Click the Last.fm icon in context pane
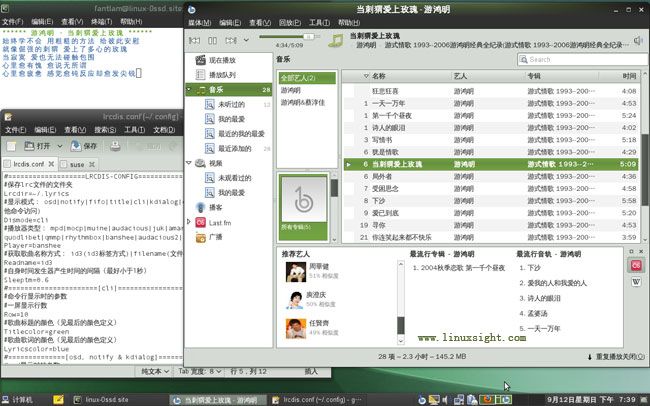650x406 pixels. coord(636,265)
